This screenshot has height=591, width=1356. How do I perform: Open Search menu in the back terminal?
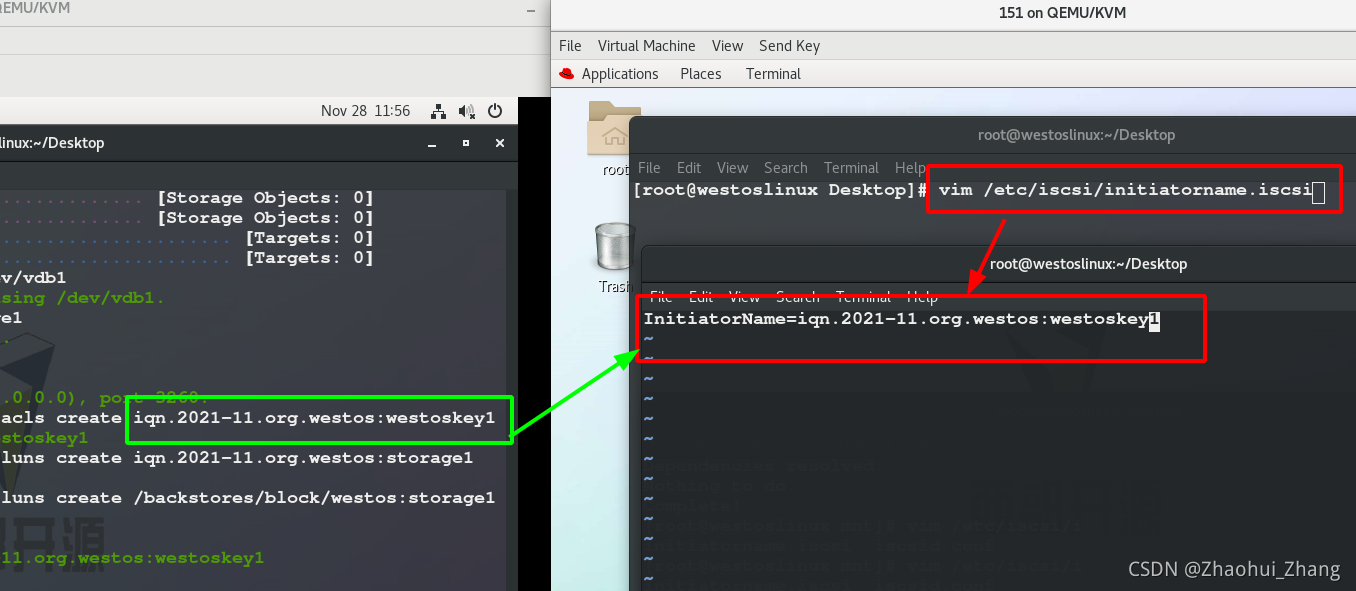click(x=785, y=168)
